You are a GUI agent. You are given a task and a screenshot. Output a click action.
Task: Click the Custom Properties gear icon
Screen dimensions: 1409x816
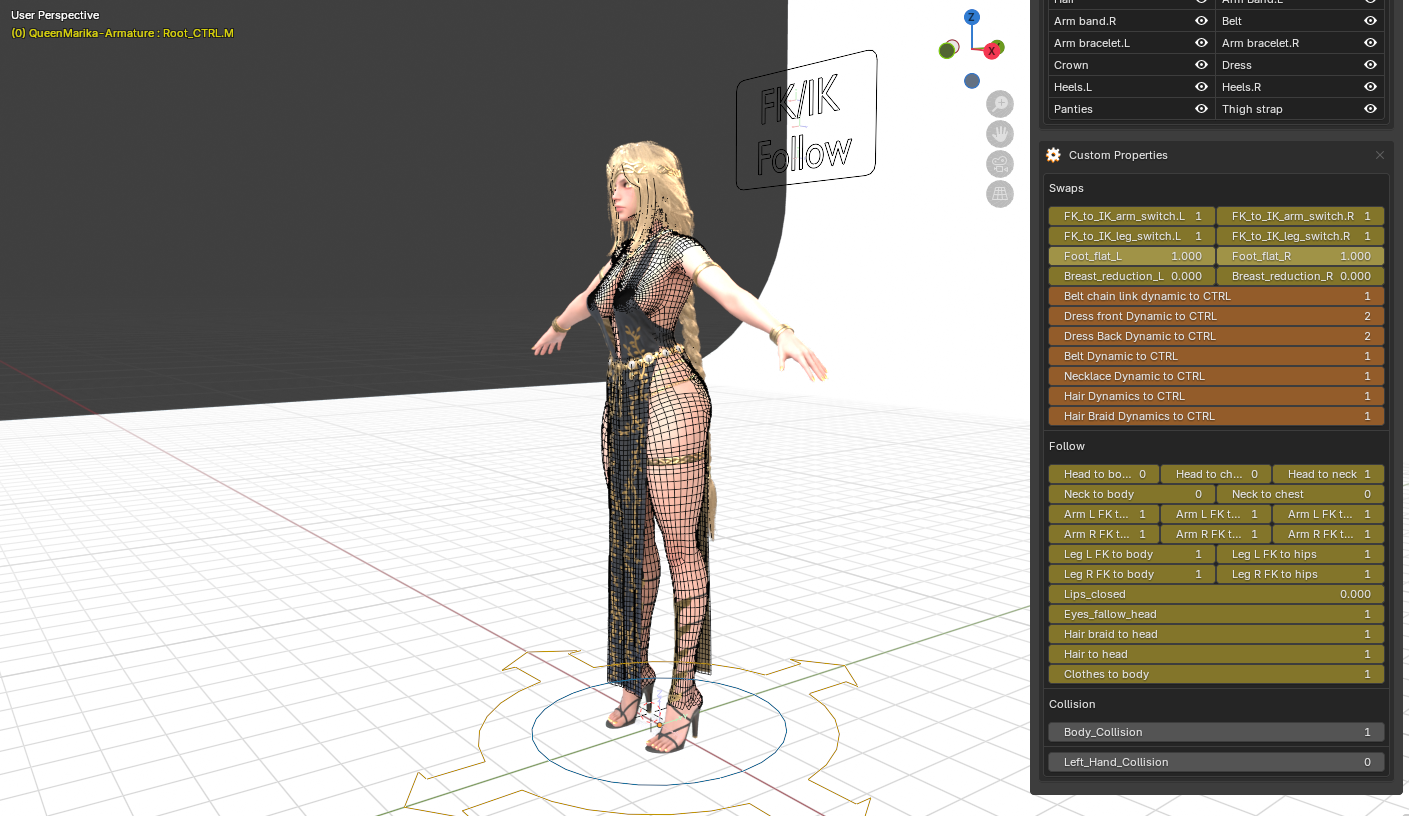click(x=1053, y=155)
